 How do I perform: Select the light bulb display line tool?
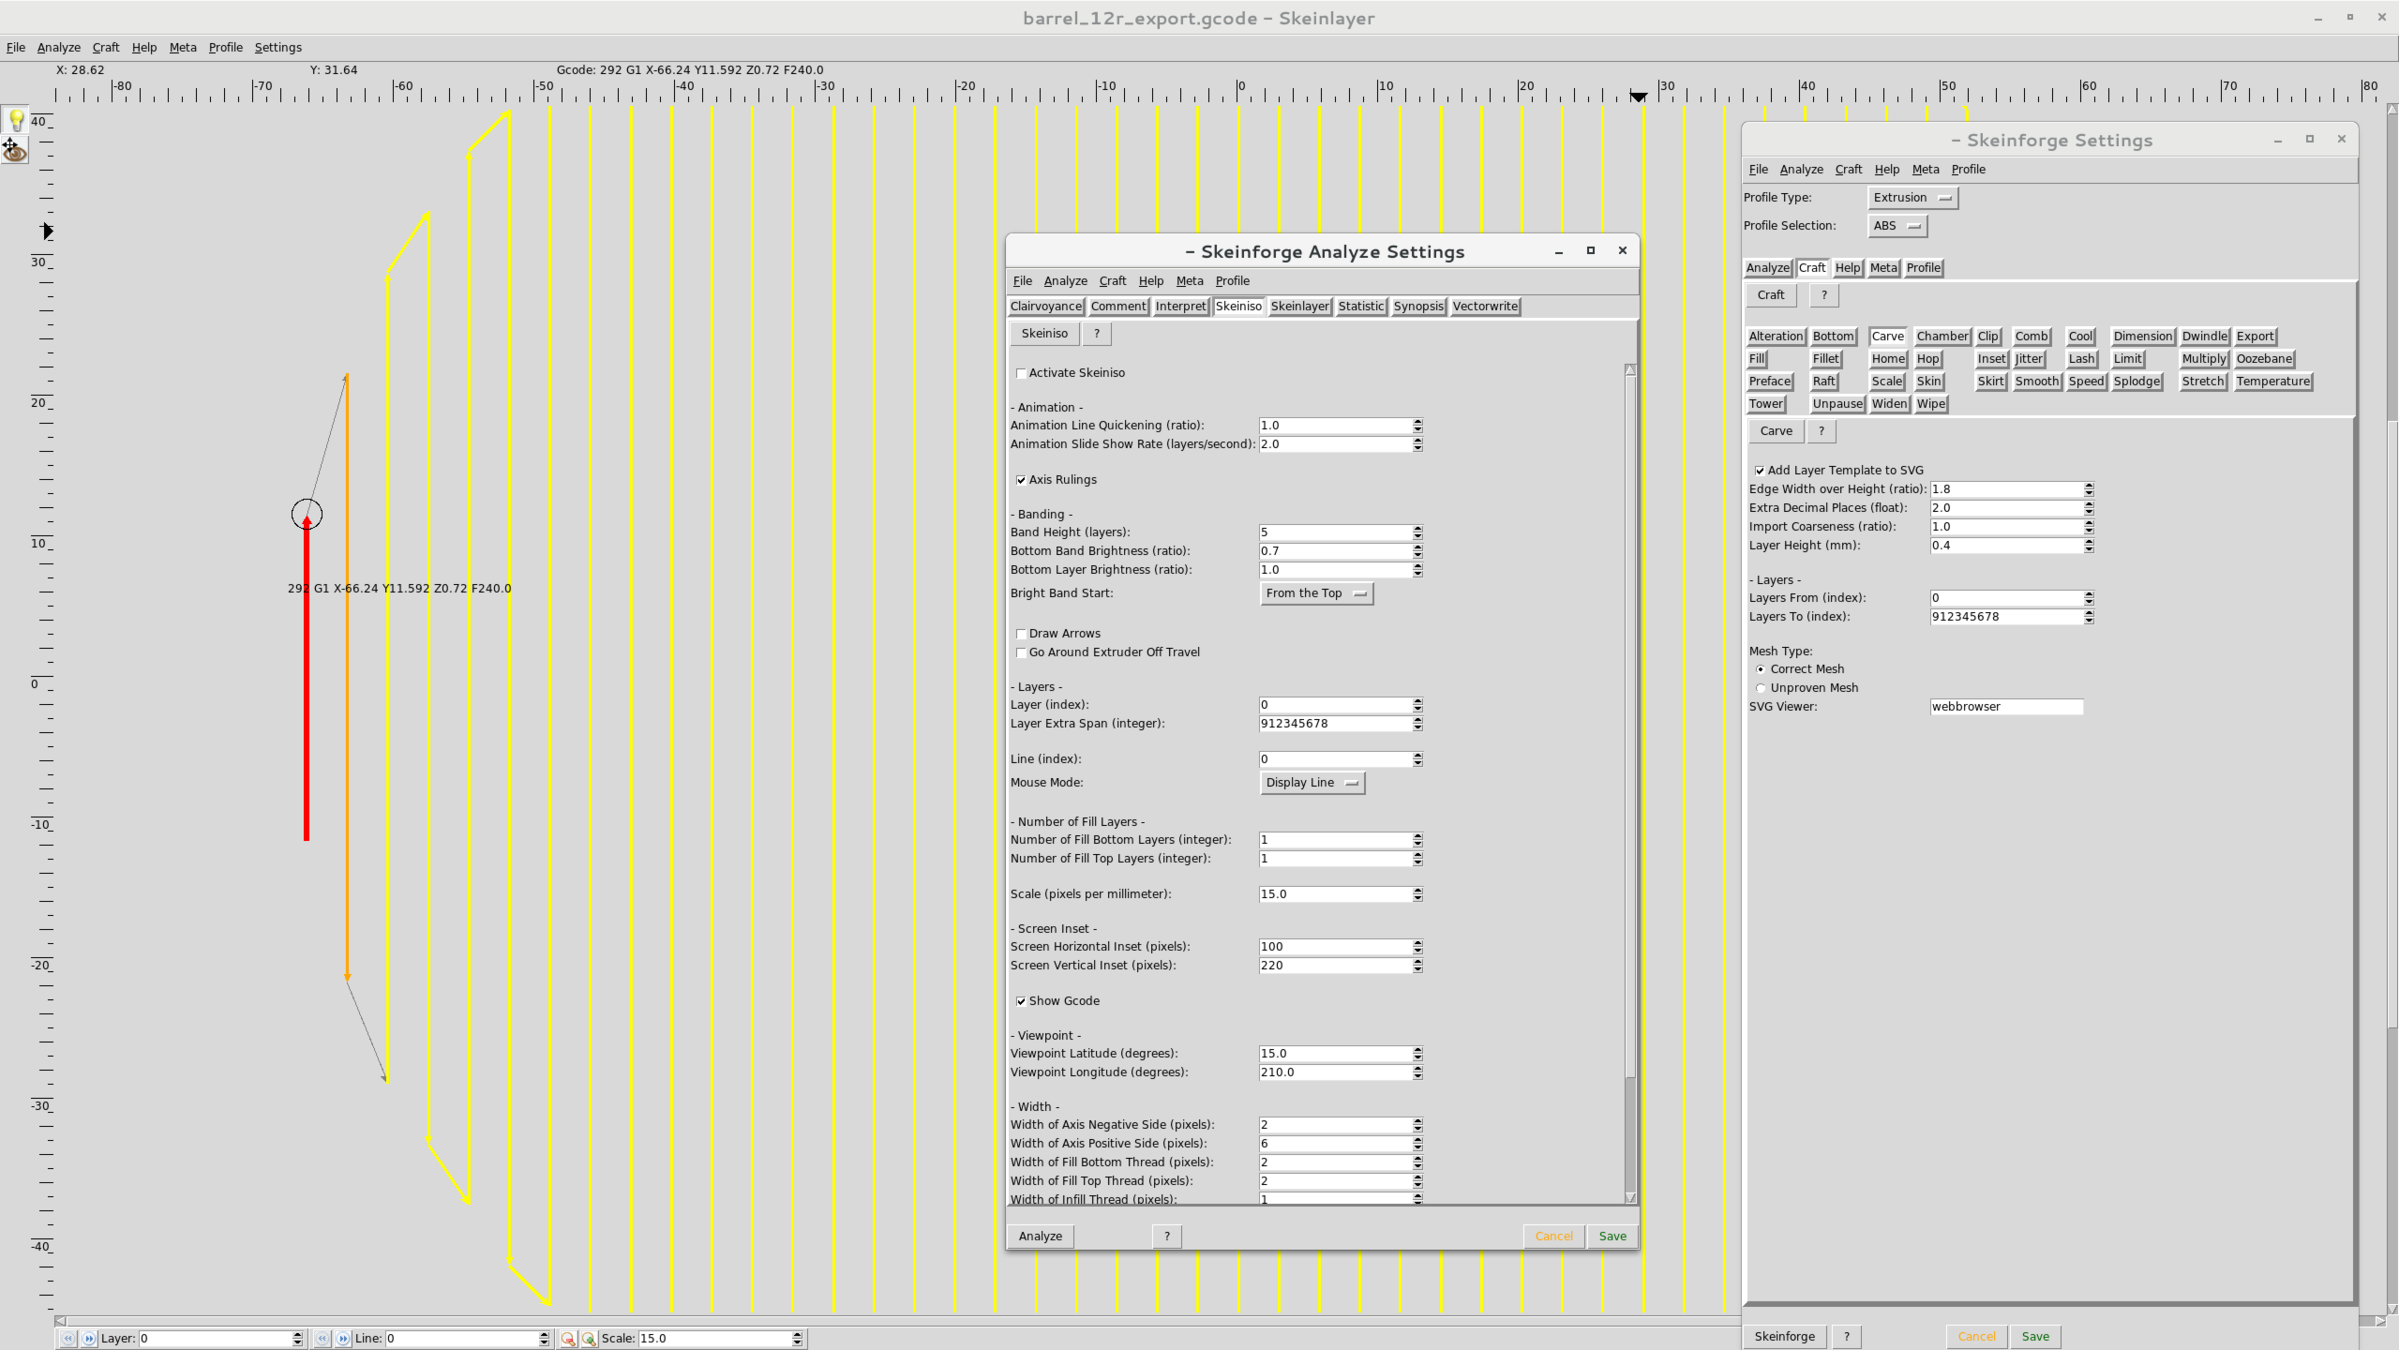pos(15,121)
